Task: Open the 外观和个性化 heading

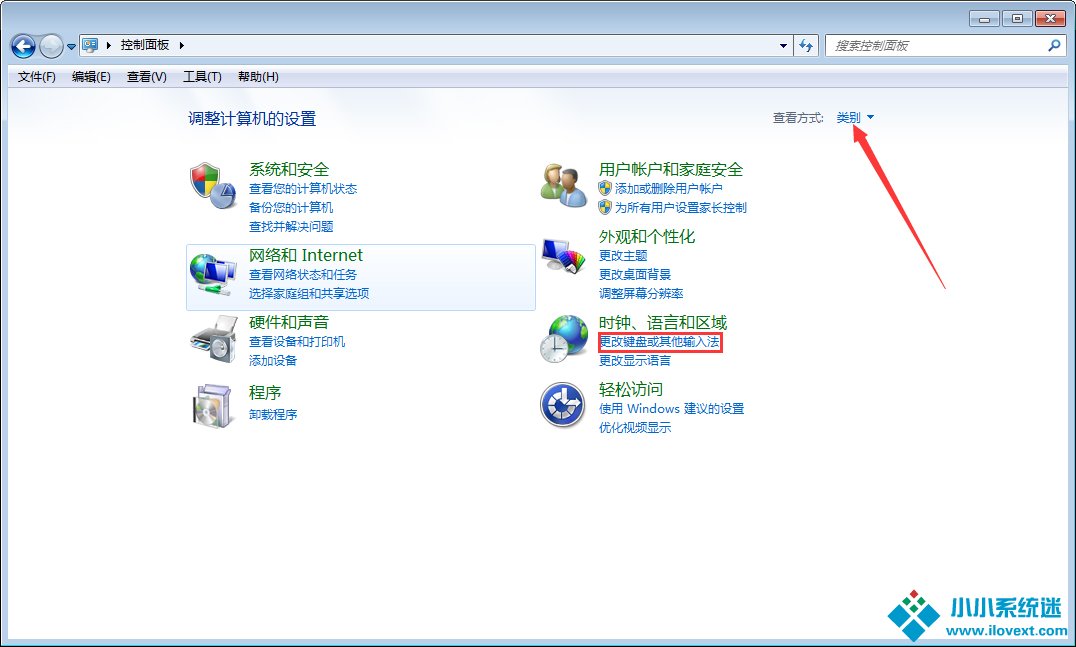Action: pyautogui.click(x=647, y=237)
